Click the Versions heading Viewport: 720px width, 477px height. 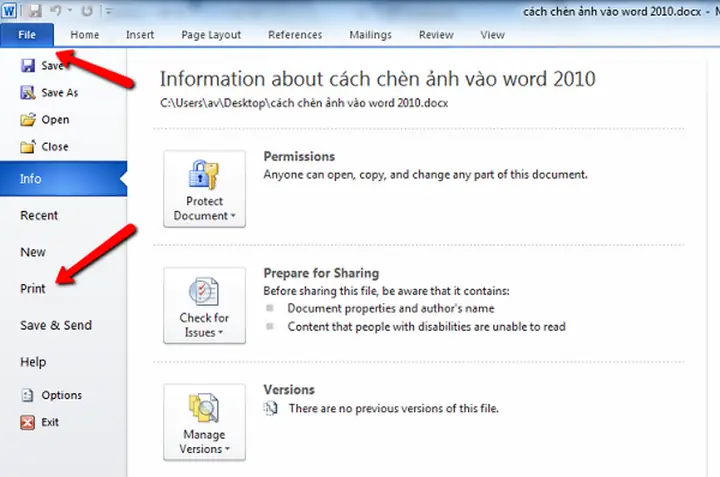[289, 390]
